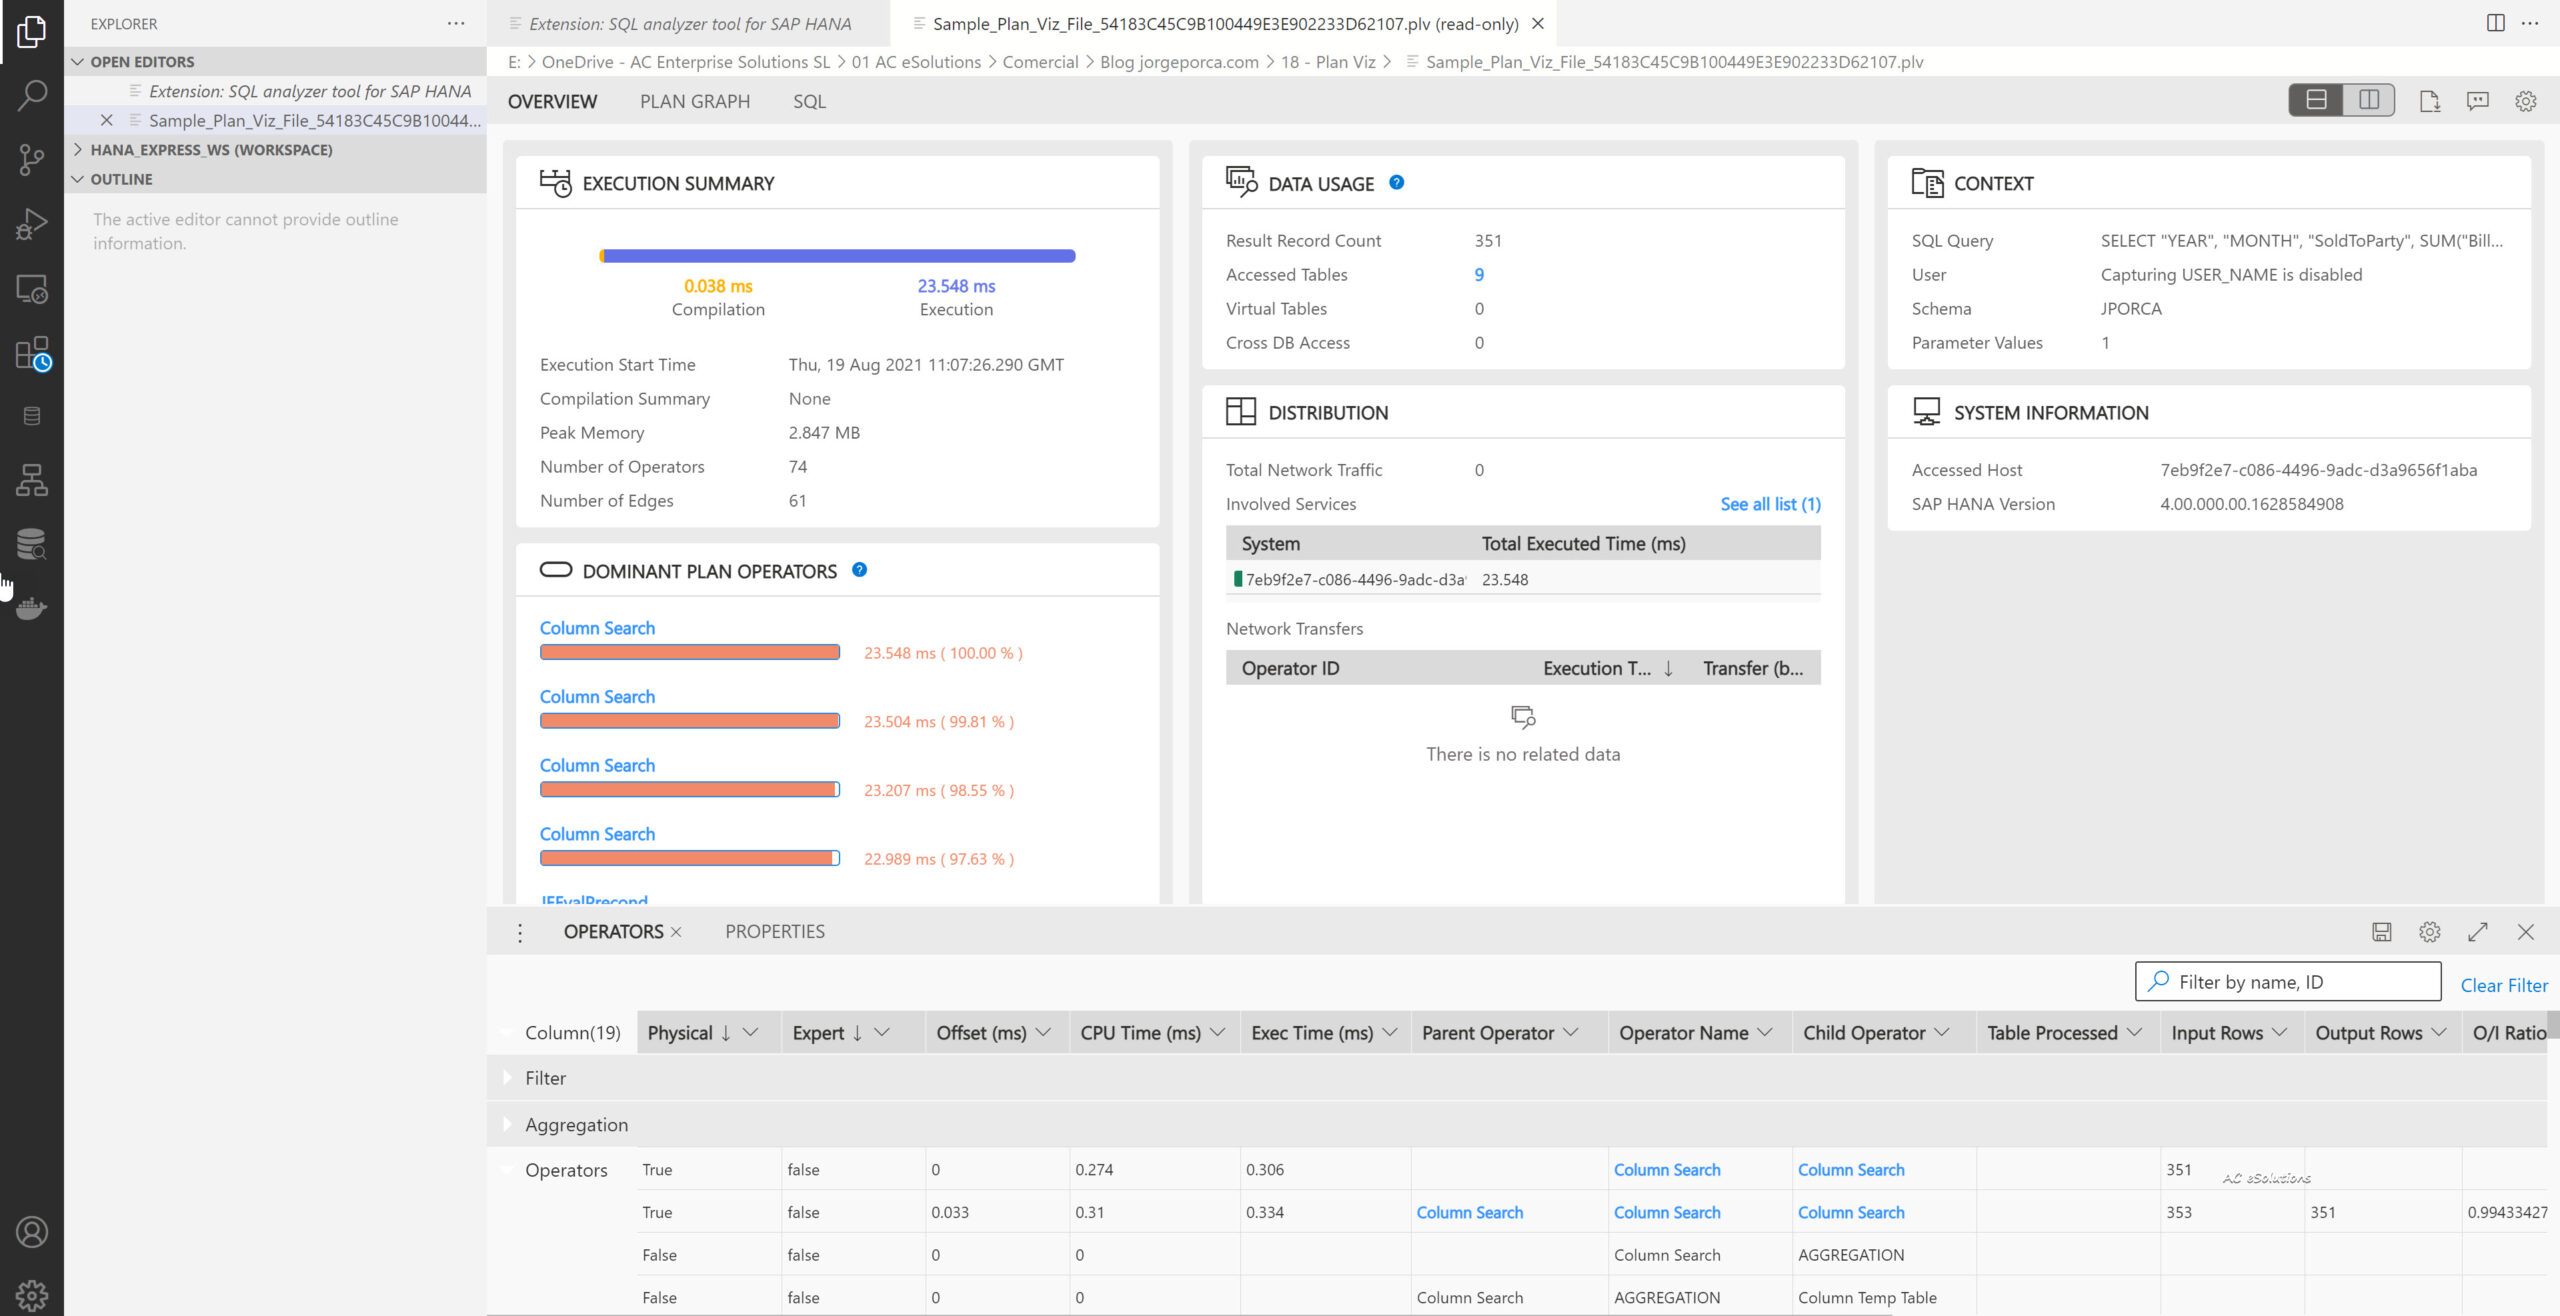Image resolution: width=2560 pixels, height=1316 pixels.
Task: Expand the Aggregation section
Action: (509, 1124)
